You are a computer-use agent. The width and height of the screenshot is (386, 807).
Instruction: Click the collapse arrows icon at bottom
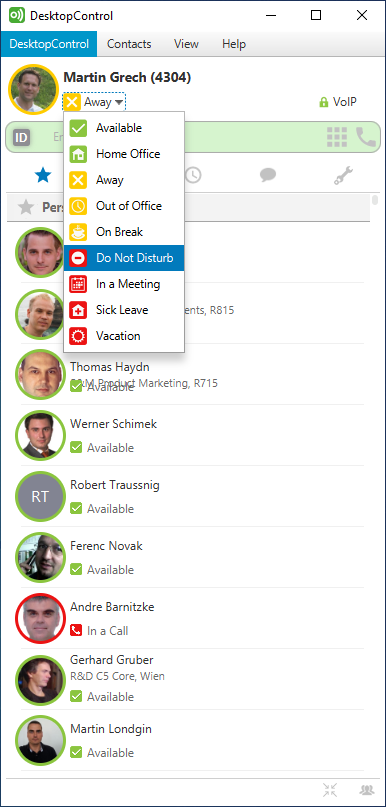(330, 789)
